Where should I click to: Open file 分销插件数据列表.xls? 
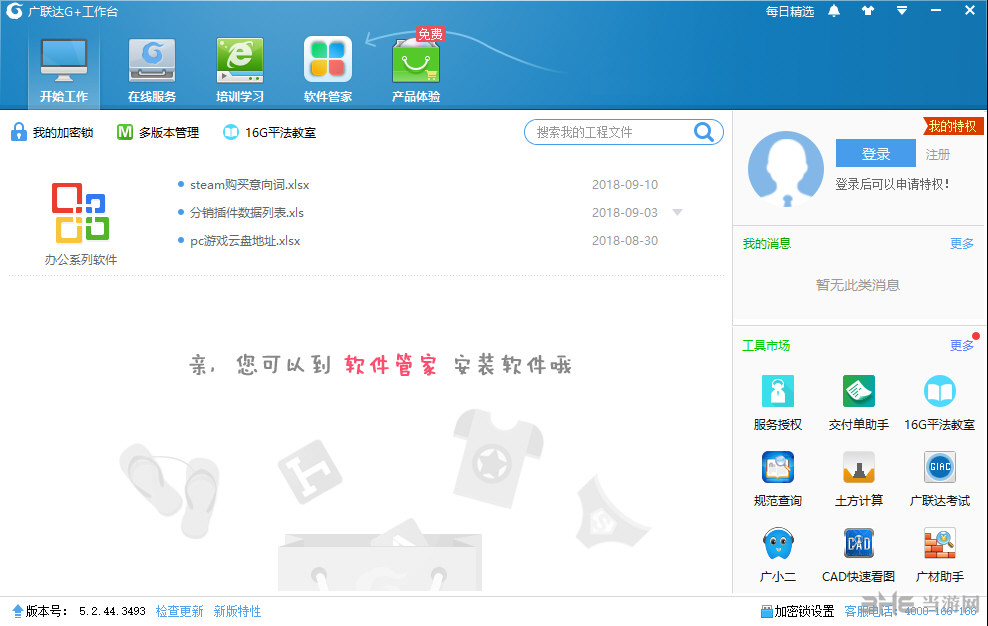(247, 212)
